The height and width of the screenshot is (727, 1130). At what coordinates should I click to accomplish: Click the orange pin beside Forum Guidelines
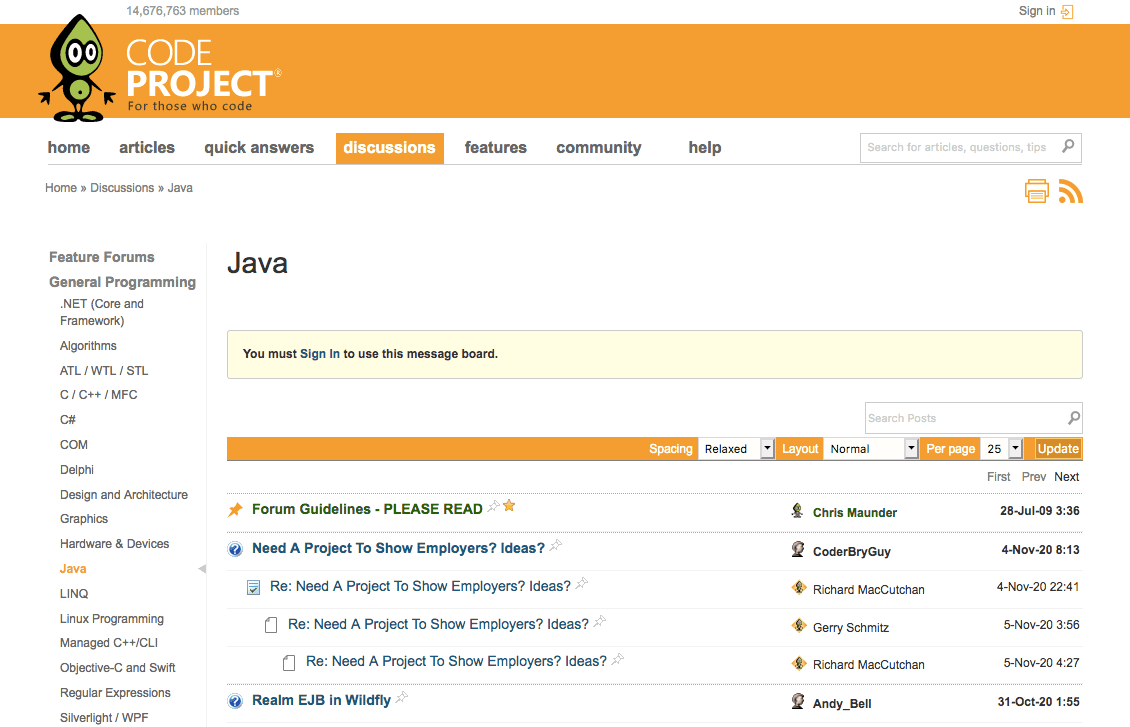pos(236,508)
